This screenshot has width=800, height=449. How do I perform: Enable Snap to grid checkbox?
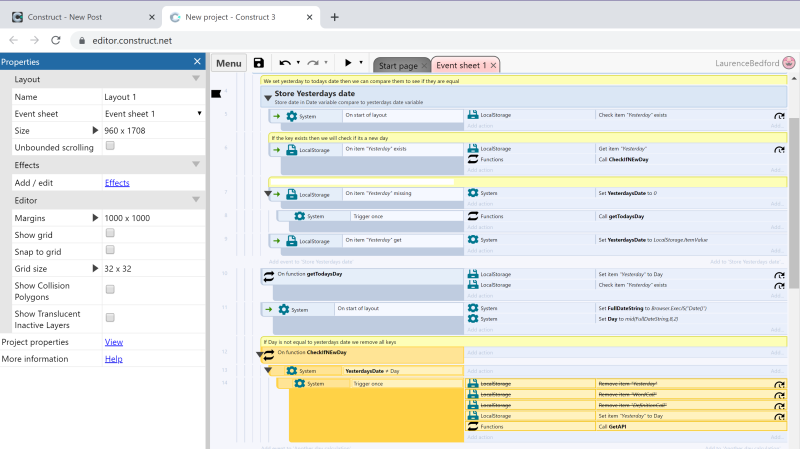(110, 250)
